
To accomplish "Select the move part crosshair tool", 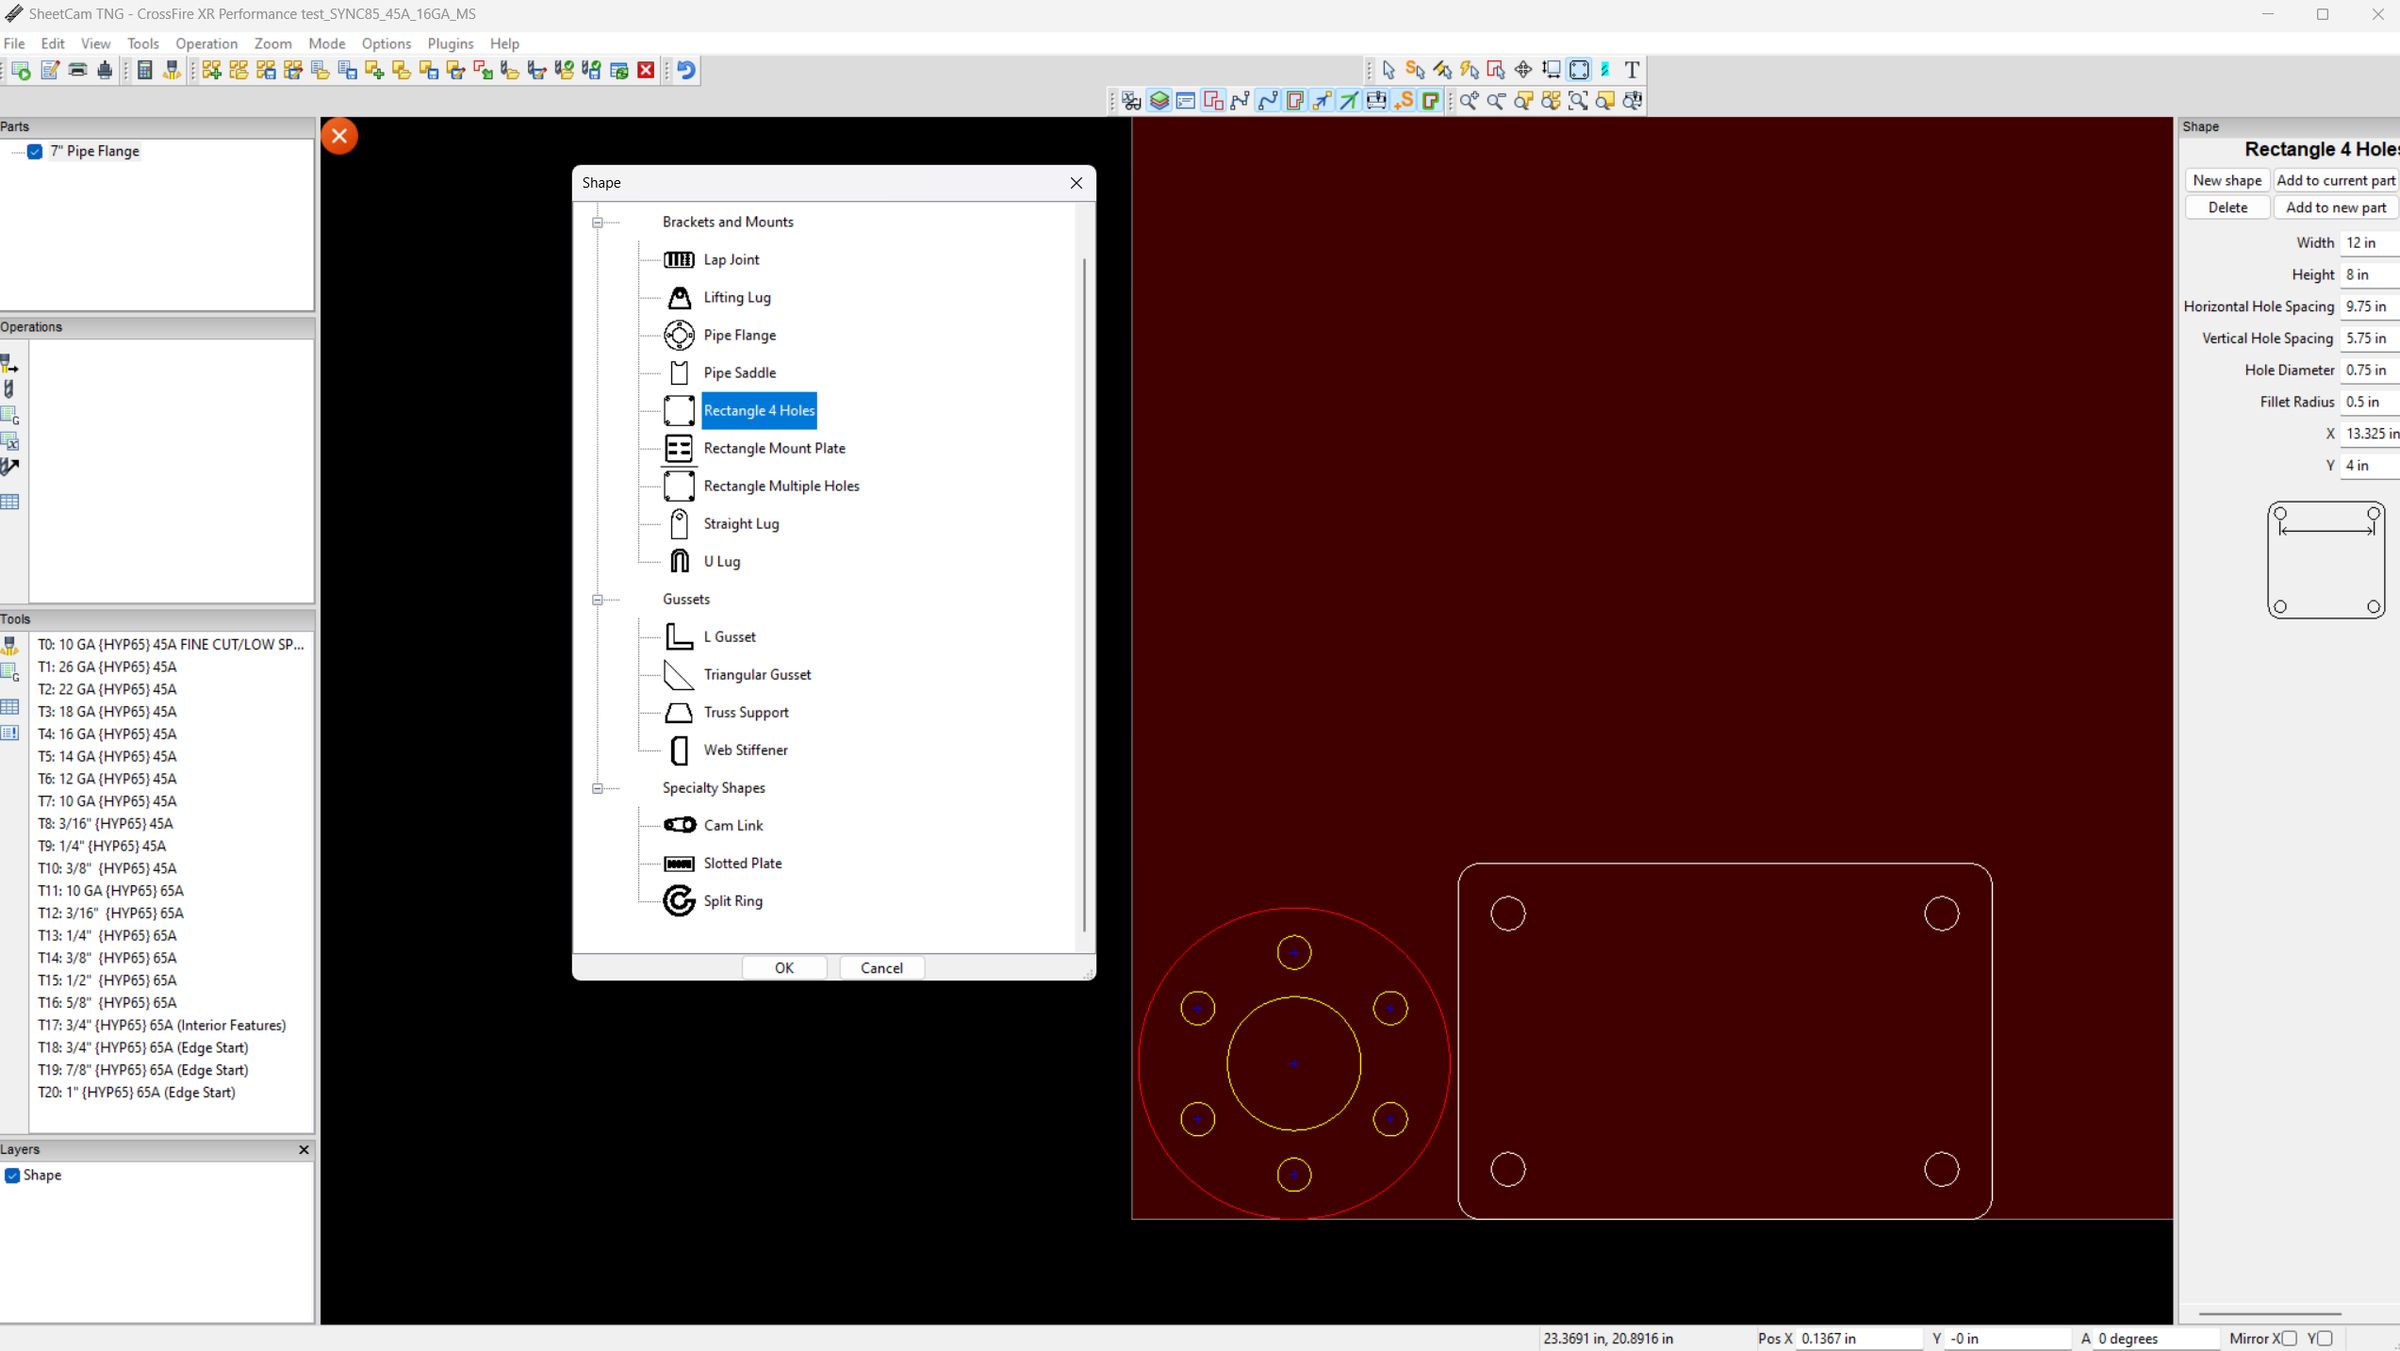I will pos(1522,69).
